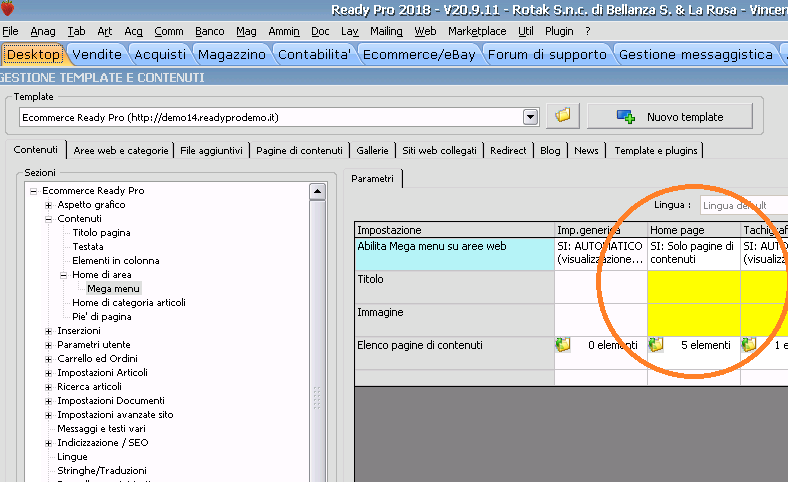The image size is (788, 482).
Task: Open the Anag menu
Action: 43,31
